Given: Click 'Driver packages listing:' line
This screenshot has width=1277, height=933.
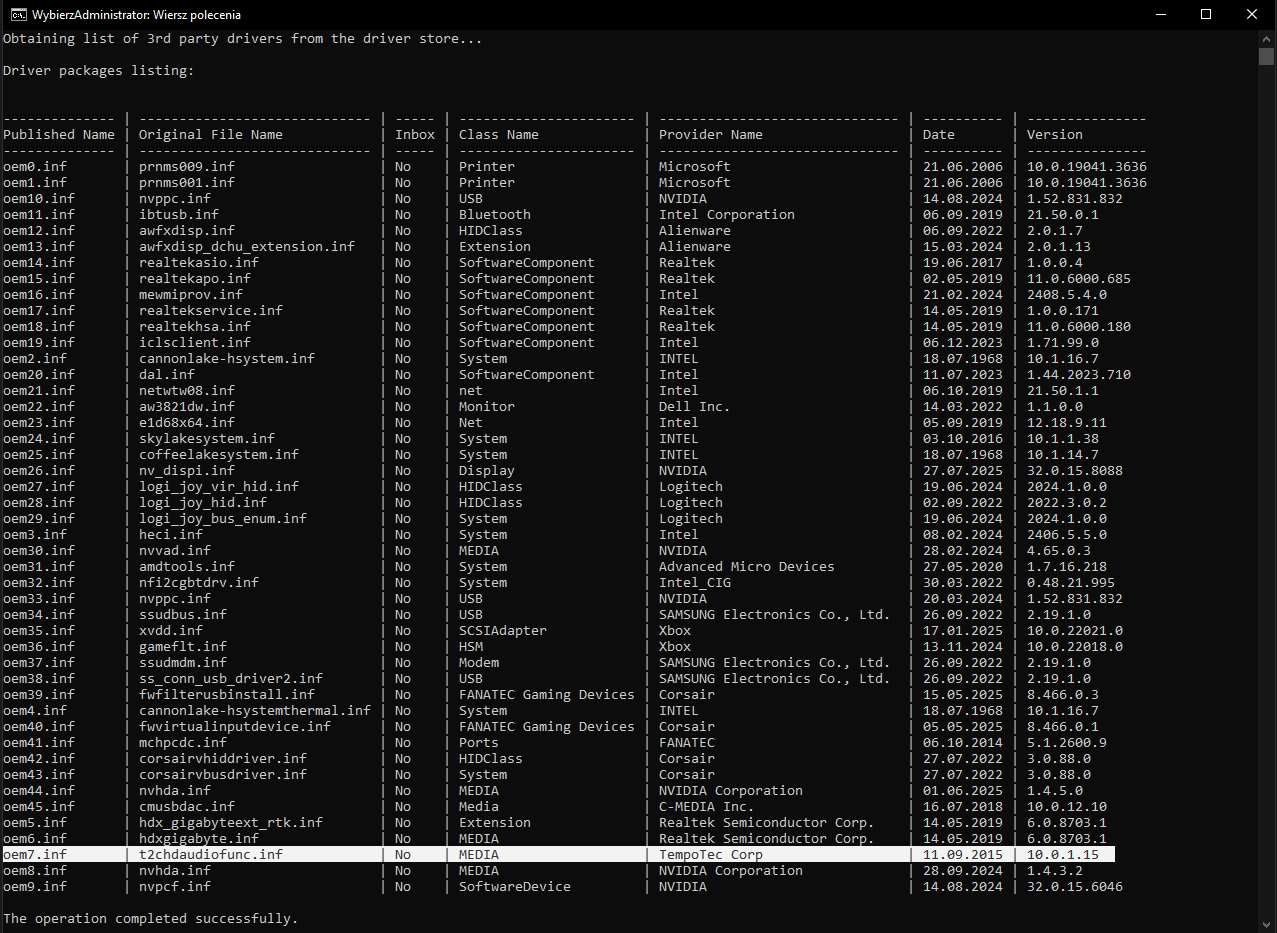Looking at the screenshot, I should click(x=99, y=71).
